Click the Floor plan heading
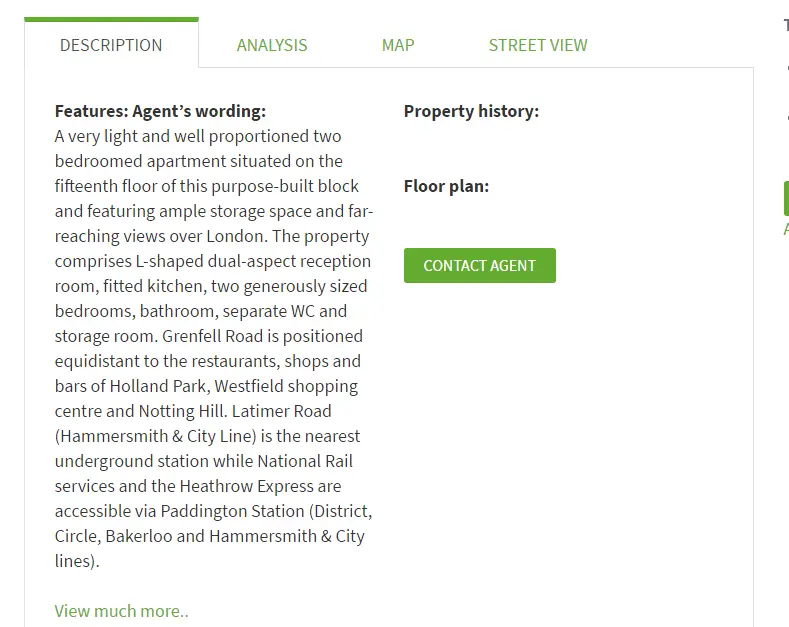The image size is (789, 627). coord(446,186)
